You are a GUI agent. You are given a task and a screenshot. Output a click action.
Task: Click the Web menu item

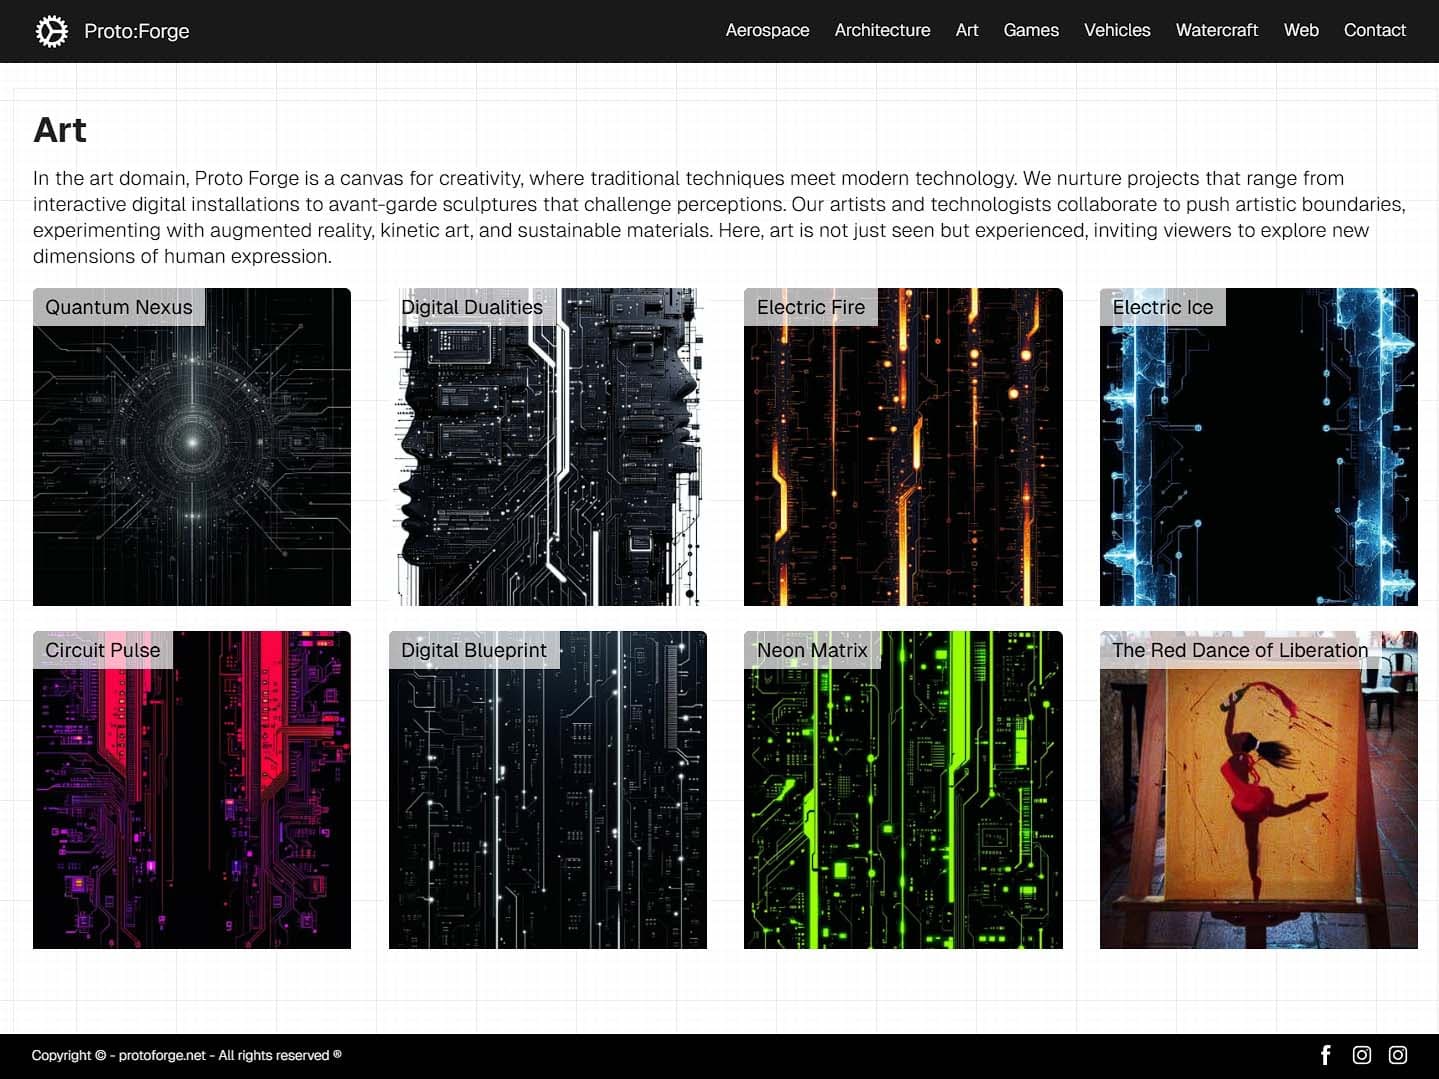(1300, 30)
